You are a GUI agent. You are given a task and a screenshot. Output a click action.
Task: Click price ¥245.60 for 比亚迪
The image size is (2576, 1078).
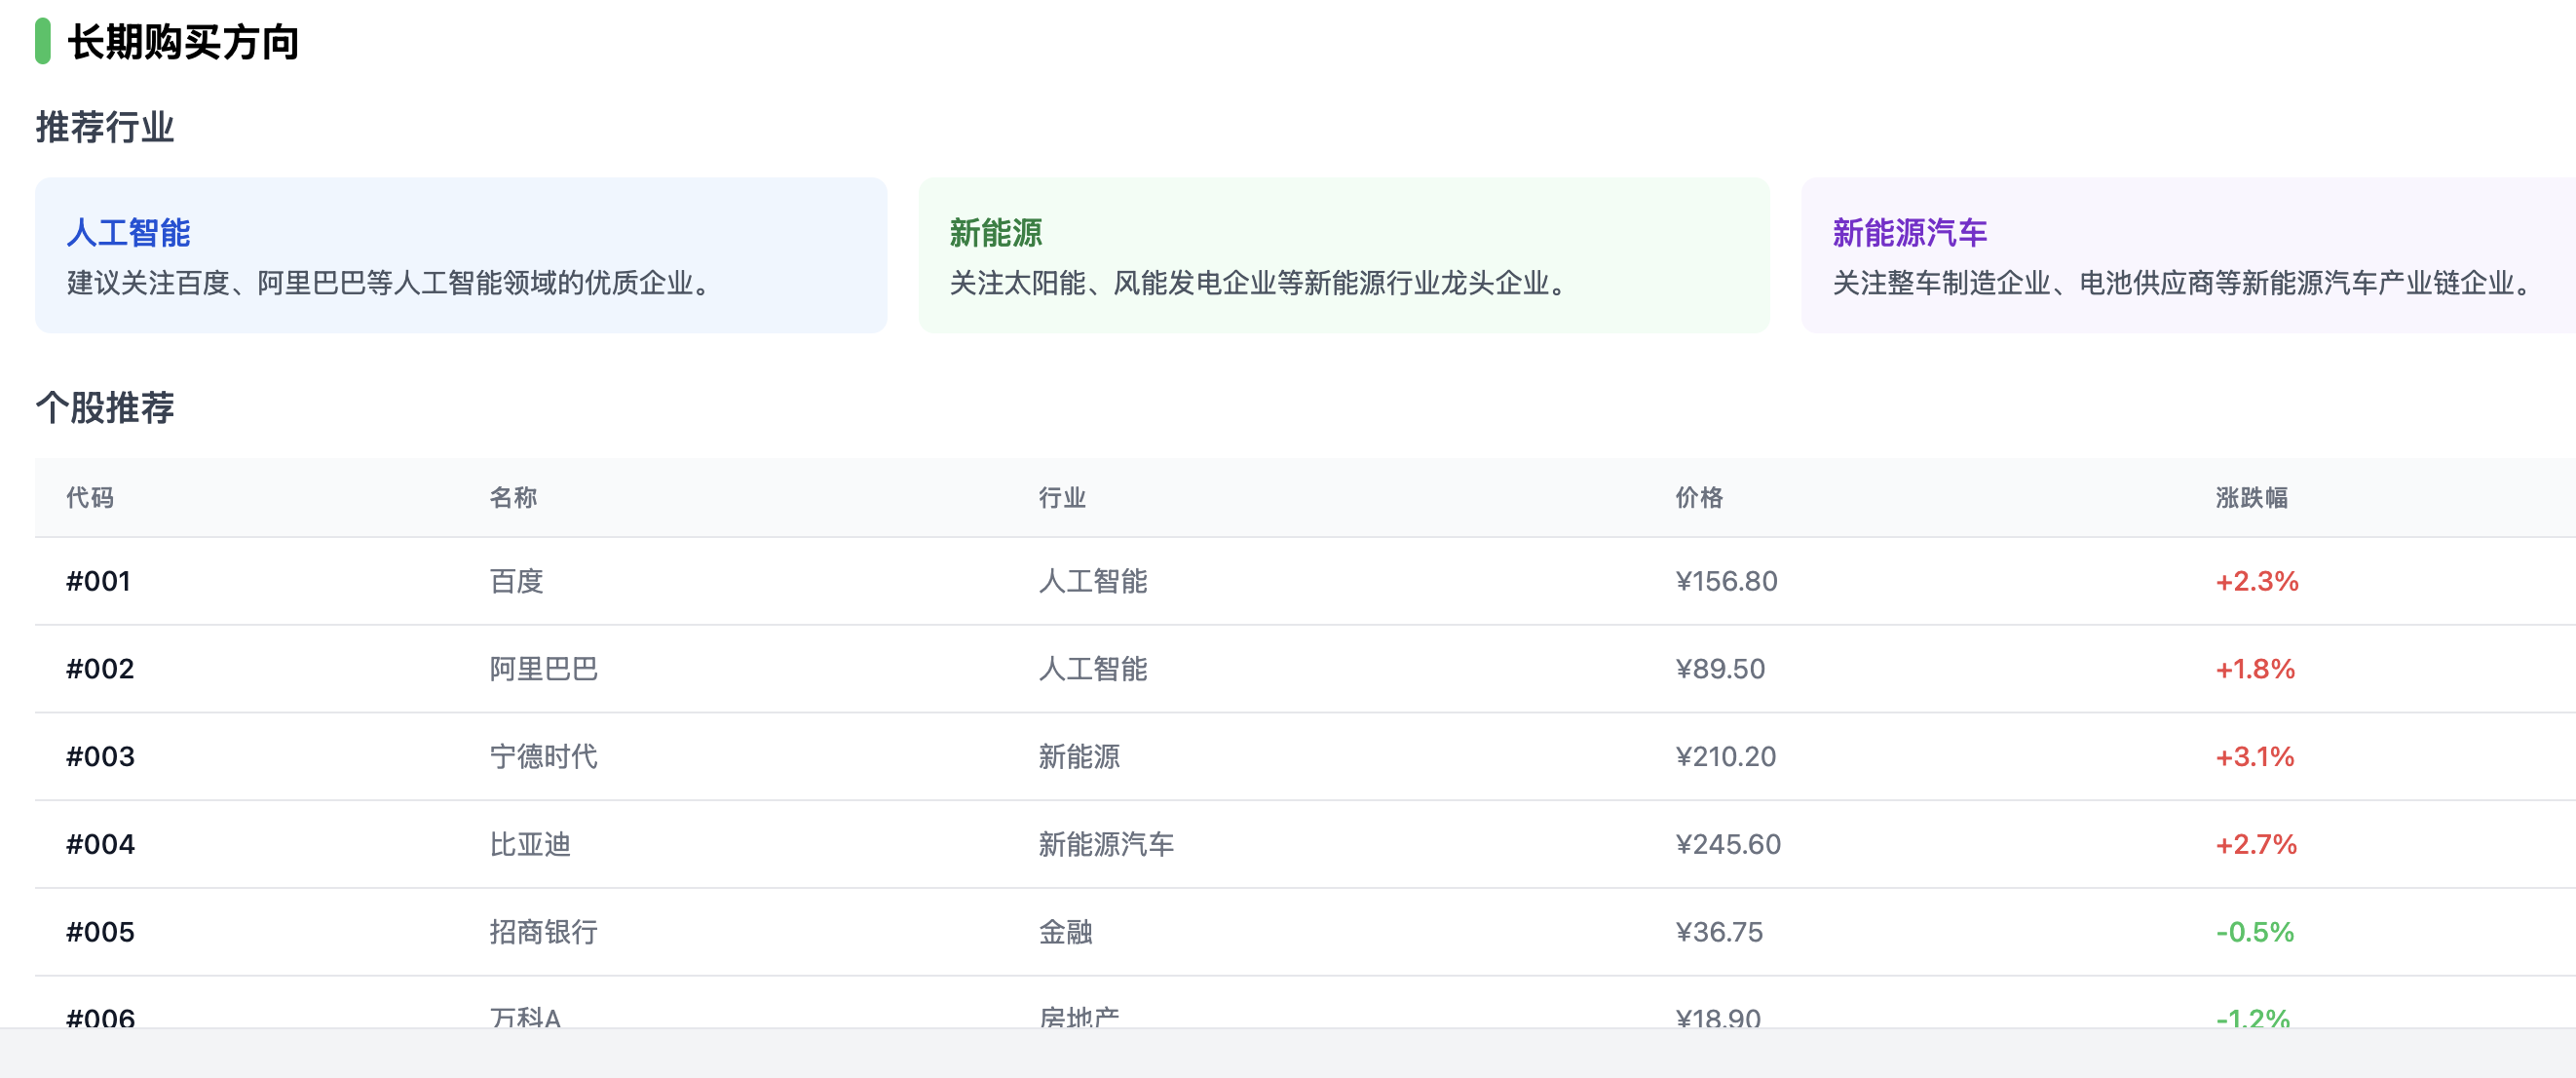tap(1728, 844)
